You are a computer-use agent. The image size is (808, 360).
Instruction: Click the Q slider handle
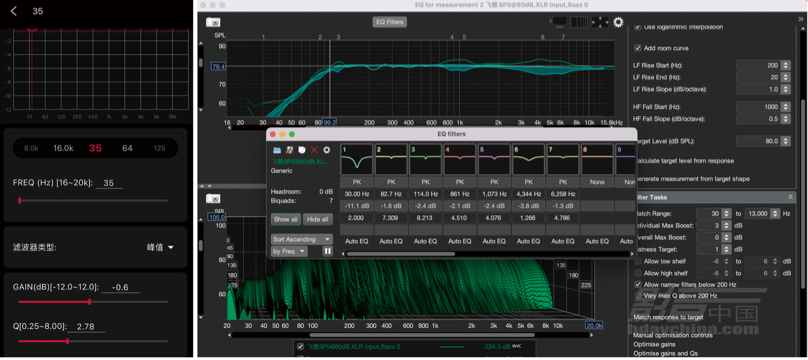point(68,341)
